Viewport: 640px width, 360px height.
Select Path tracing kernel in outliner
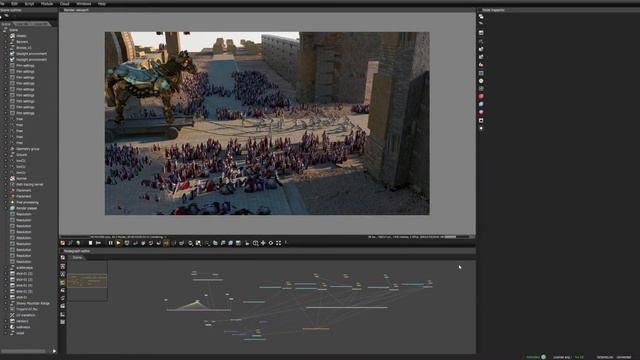(29, 184)
